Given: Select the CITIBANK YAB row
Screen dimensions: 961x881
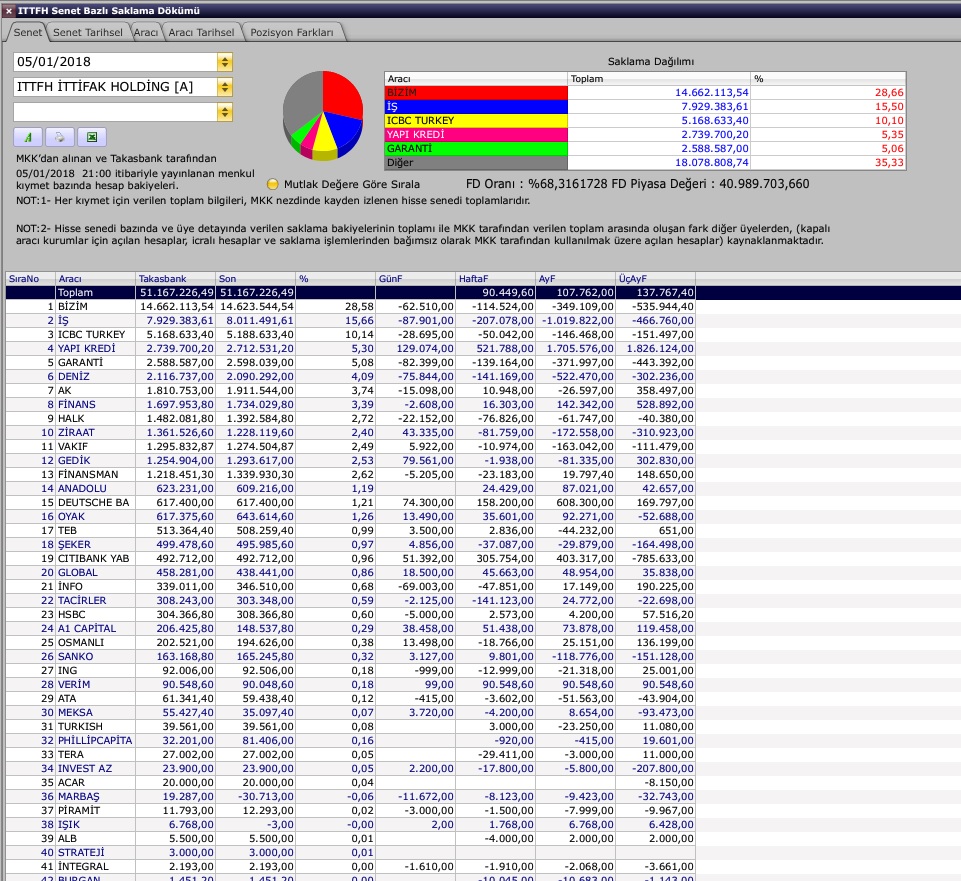Looking at the screenshot, I should 351,559.
